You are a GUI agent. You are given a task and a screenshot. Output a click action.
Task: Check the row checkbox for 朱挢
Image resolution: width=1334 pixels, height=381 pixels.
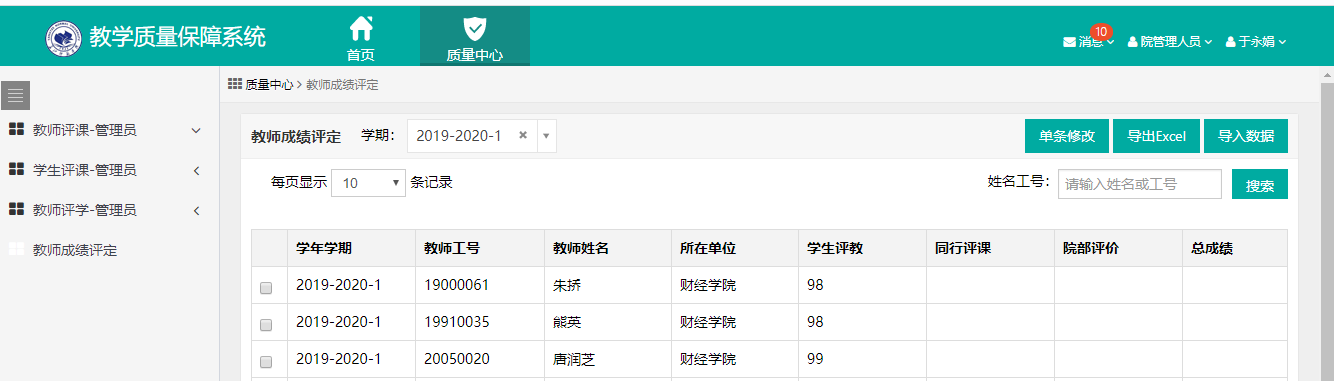tap(266, 288)
